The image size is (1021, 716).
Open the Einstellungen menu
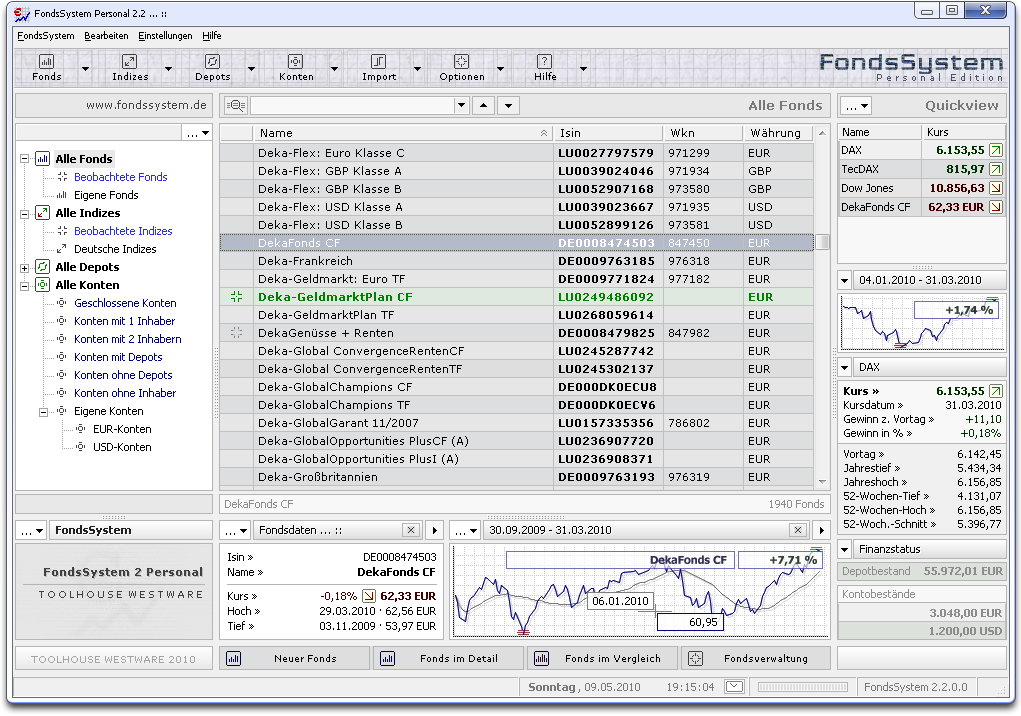point(165,36)
